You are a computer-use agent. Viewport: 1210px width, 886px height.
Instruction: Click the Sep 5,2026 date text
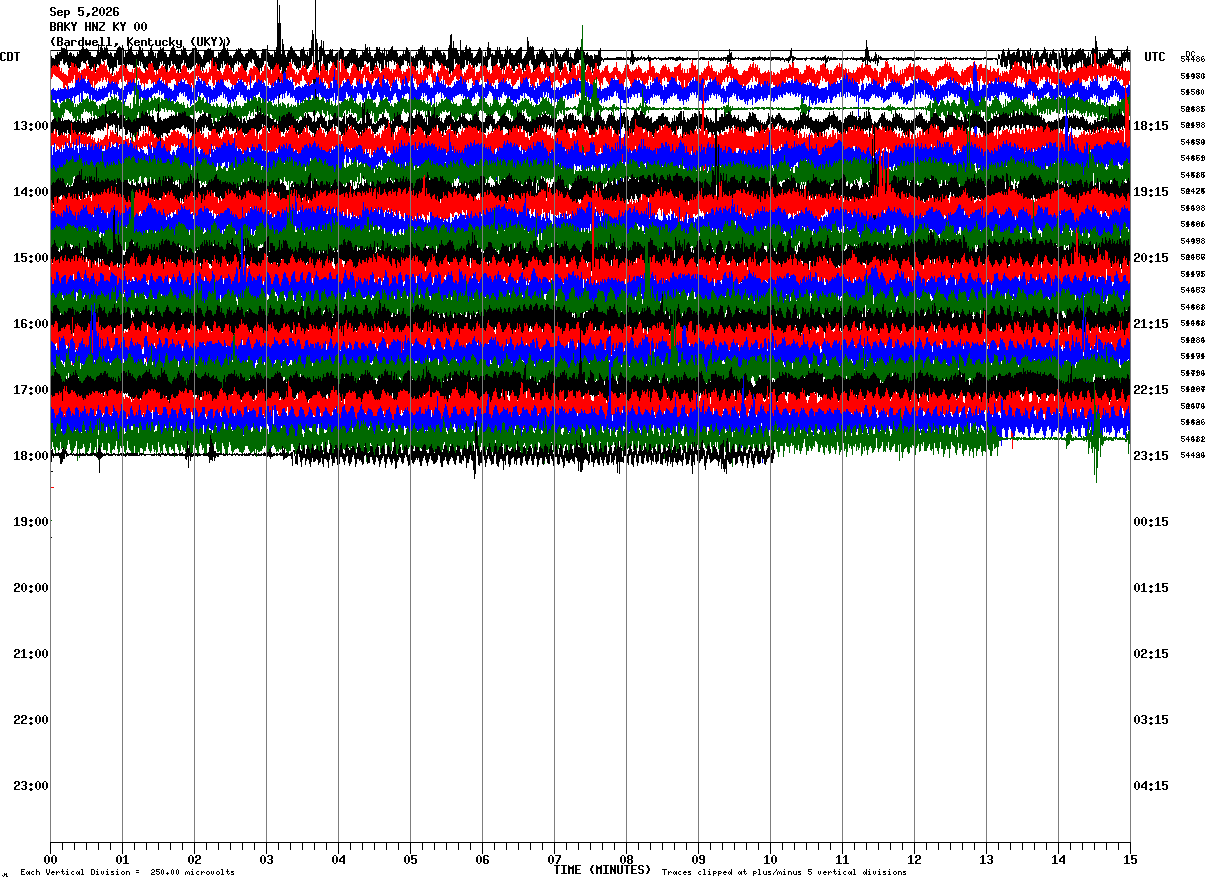pos(84,12)
